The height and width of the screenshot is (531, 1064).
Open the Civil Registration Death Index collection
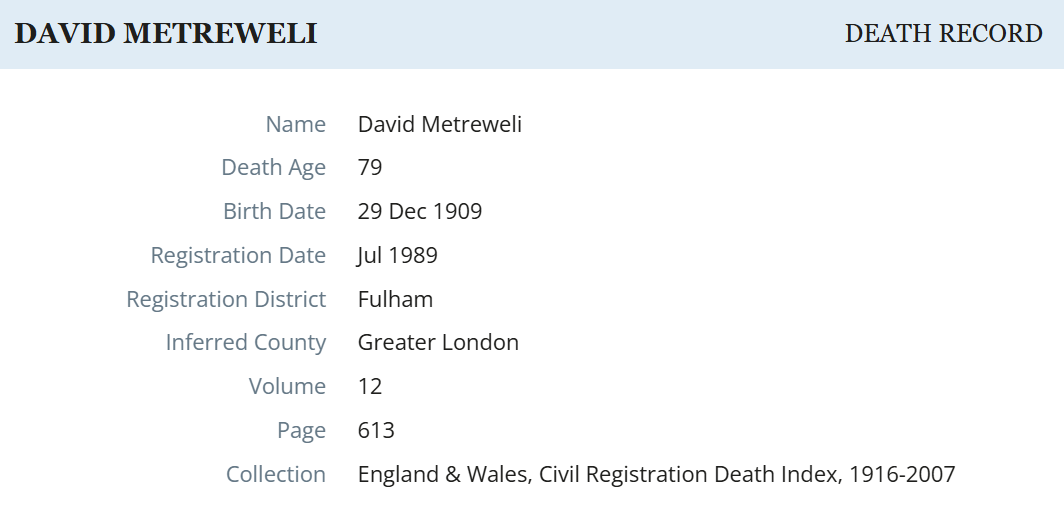tap(656, 474)
